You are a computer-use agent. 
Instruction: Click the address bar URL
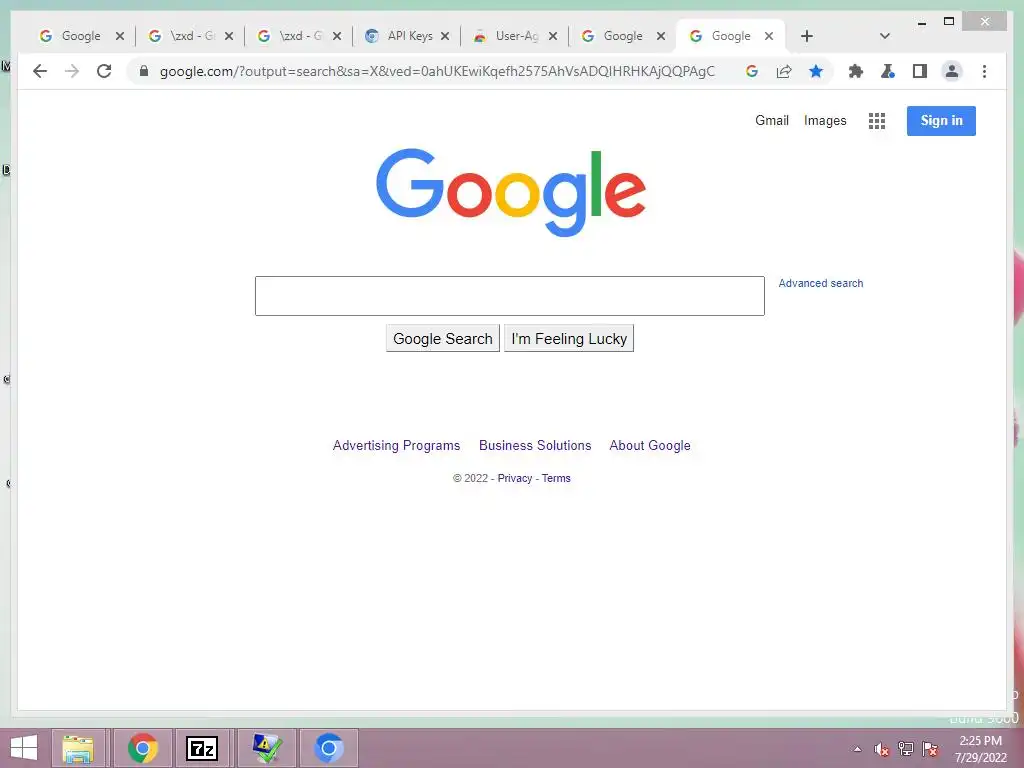coord(437,71)
